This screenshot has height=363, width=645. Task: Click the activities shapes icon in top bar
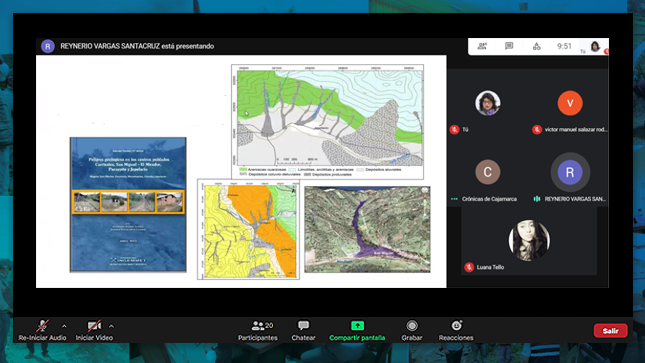pyautogui.click(x=536, y=46)
